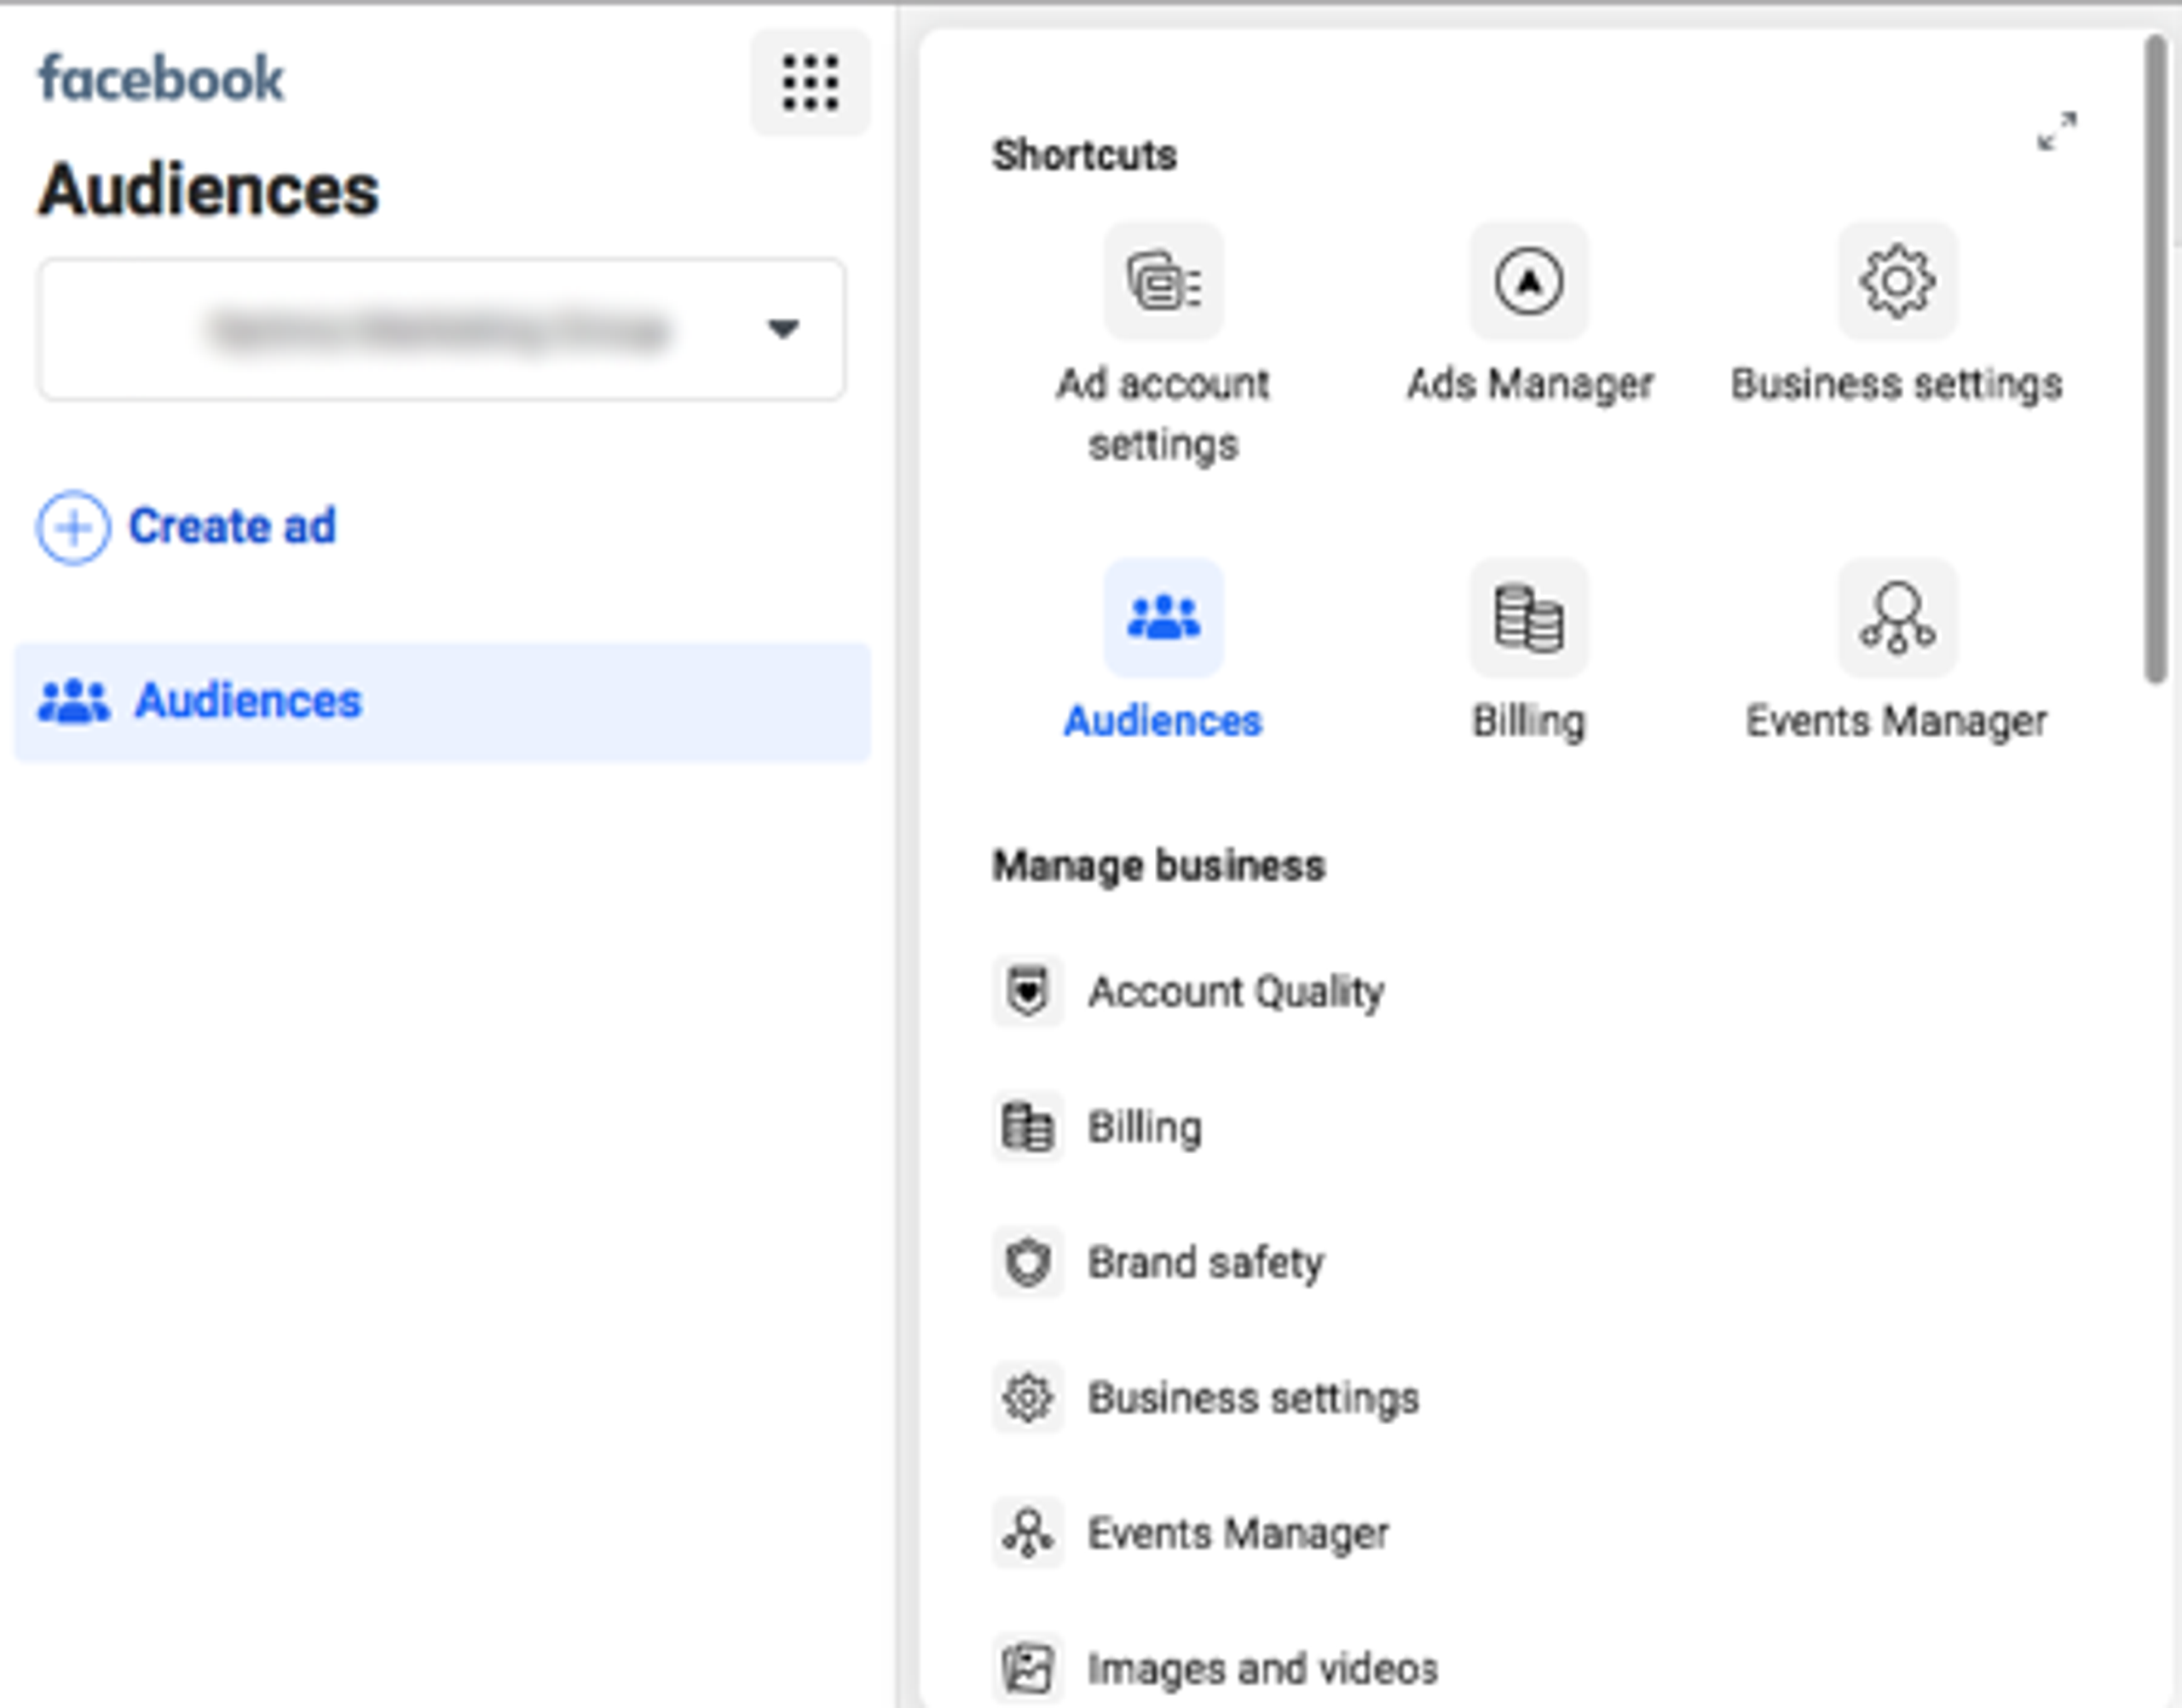Open Events Manager shortcut icon
The height and width of the screenshot is (1708, 2182).
point(1896,618)
